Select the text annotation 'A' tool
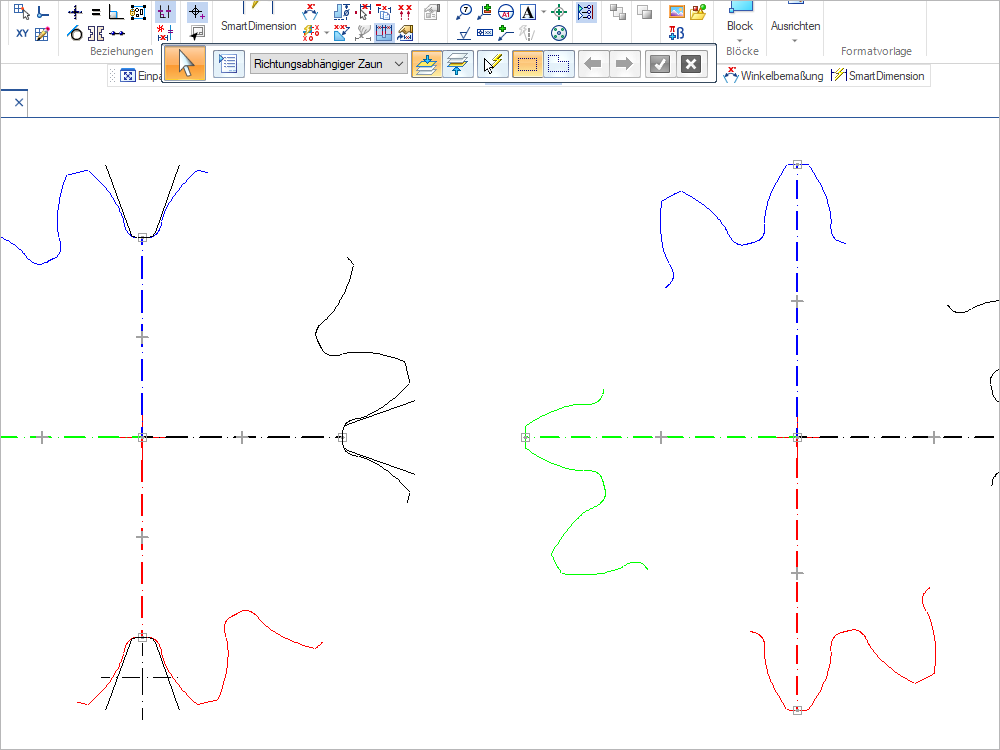1000x750 pixels. tap(528, 13)
